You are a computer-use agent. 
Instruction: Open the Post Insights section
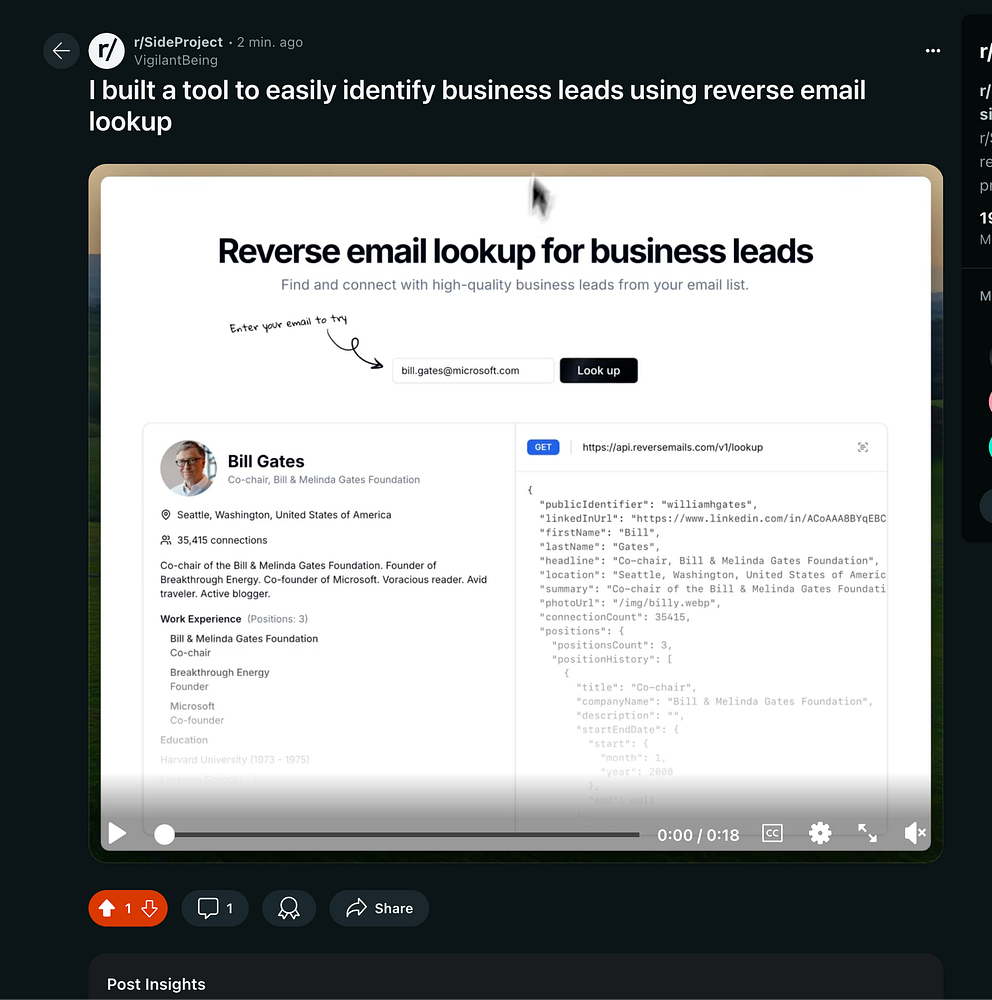pyautogui.click(x=156, y=984)
